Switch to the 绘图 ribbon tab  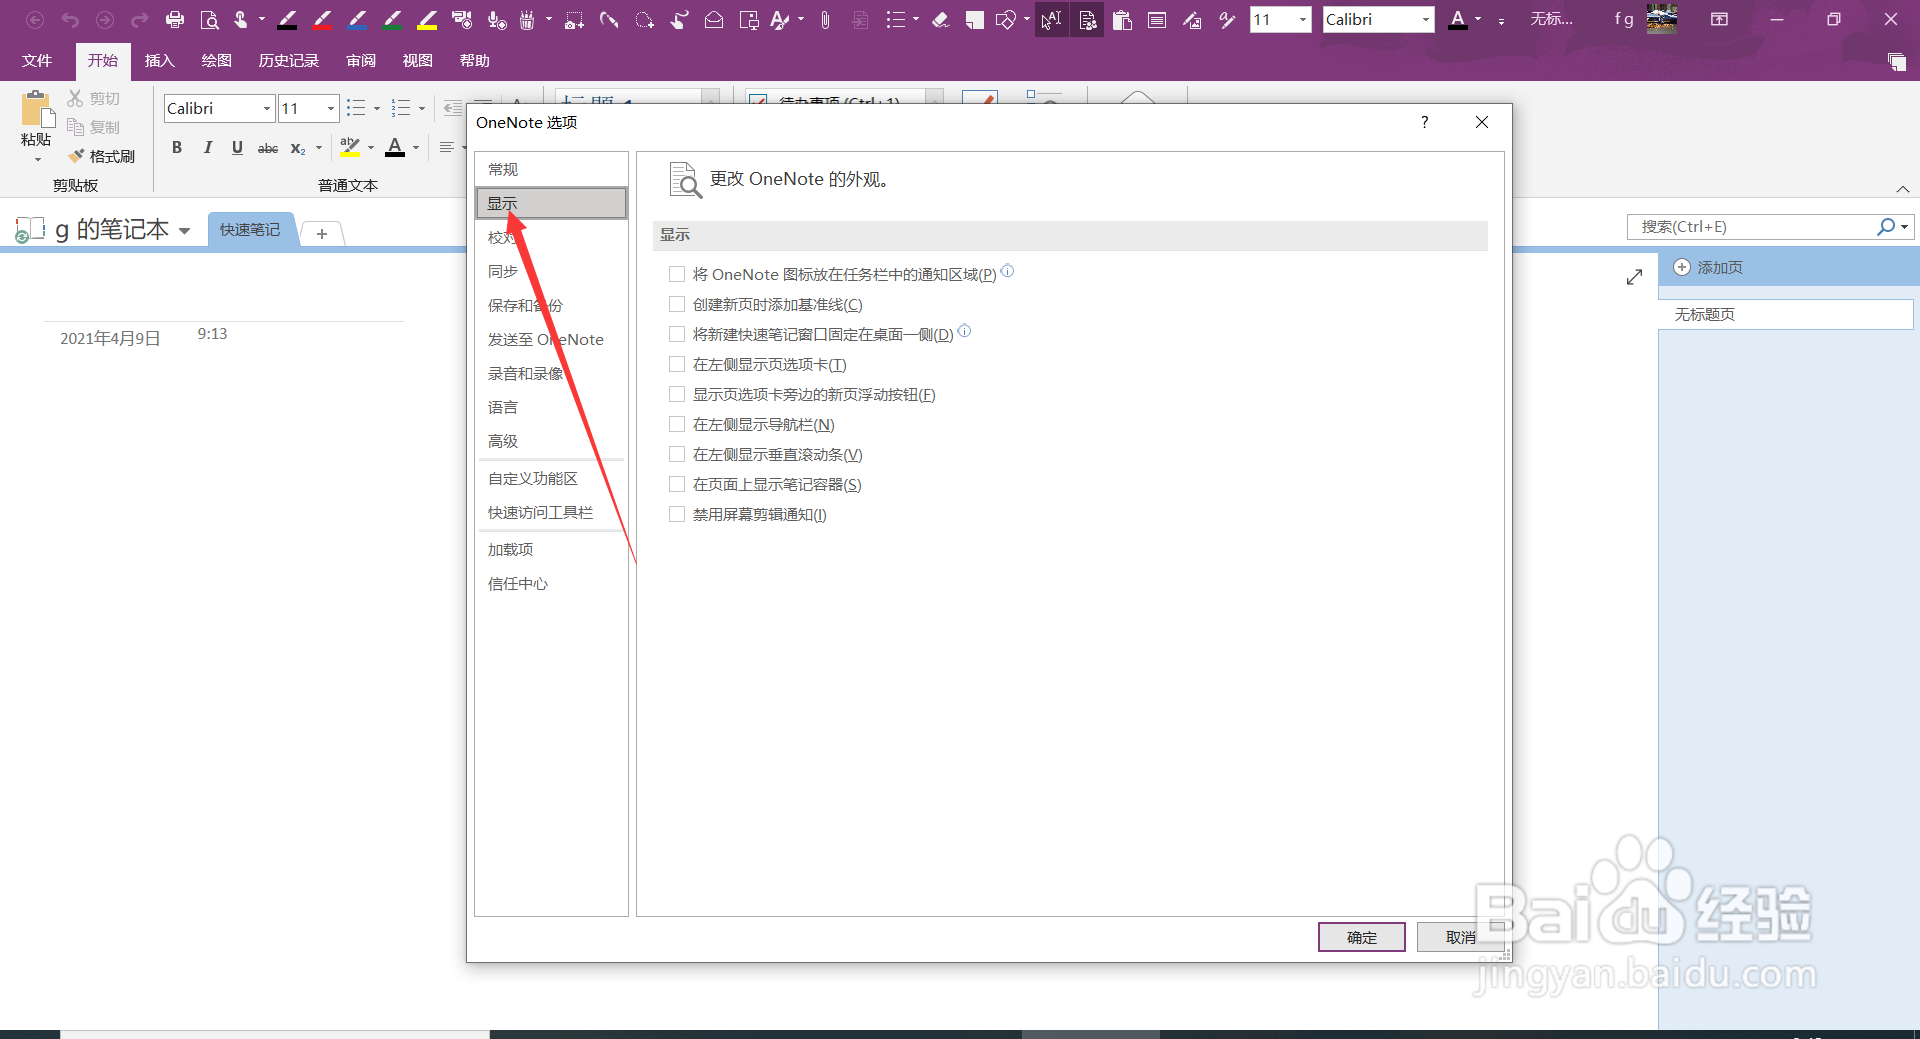pos(217,61)
